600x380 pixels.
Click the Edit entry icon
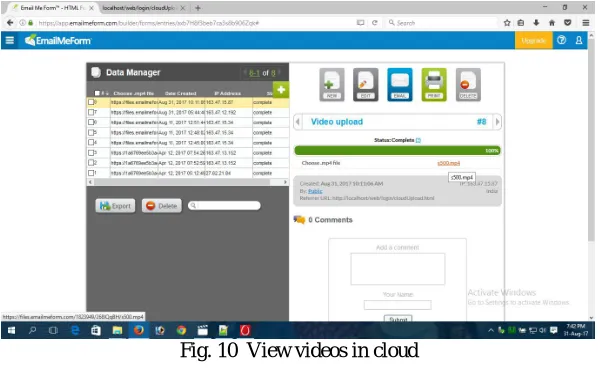coord(365,85)
